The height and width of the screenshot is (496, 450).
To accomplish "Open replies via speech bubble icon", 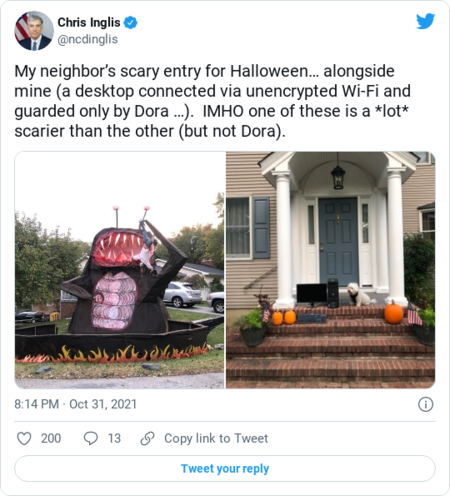I will [x=91, y=438].
